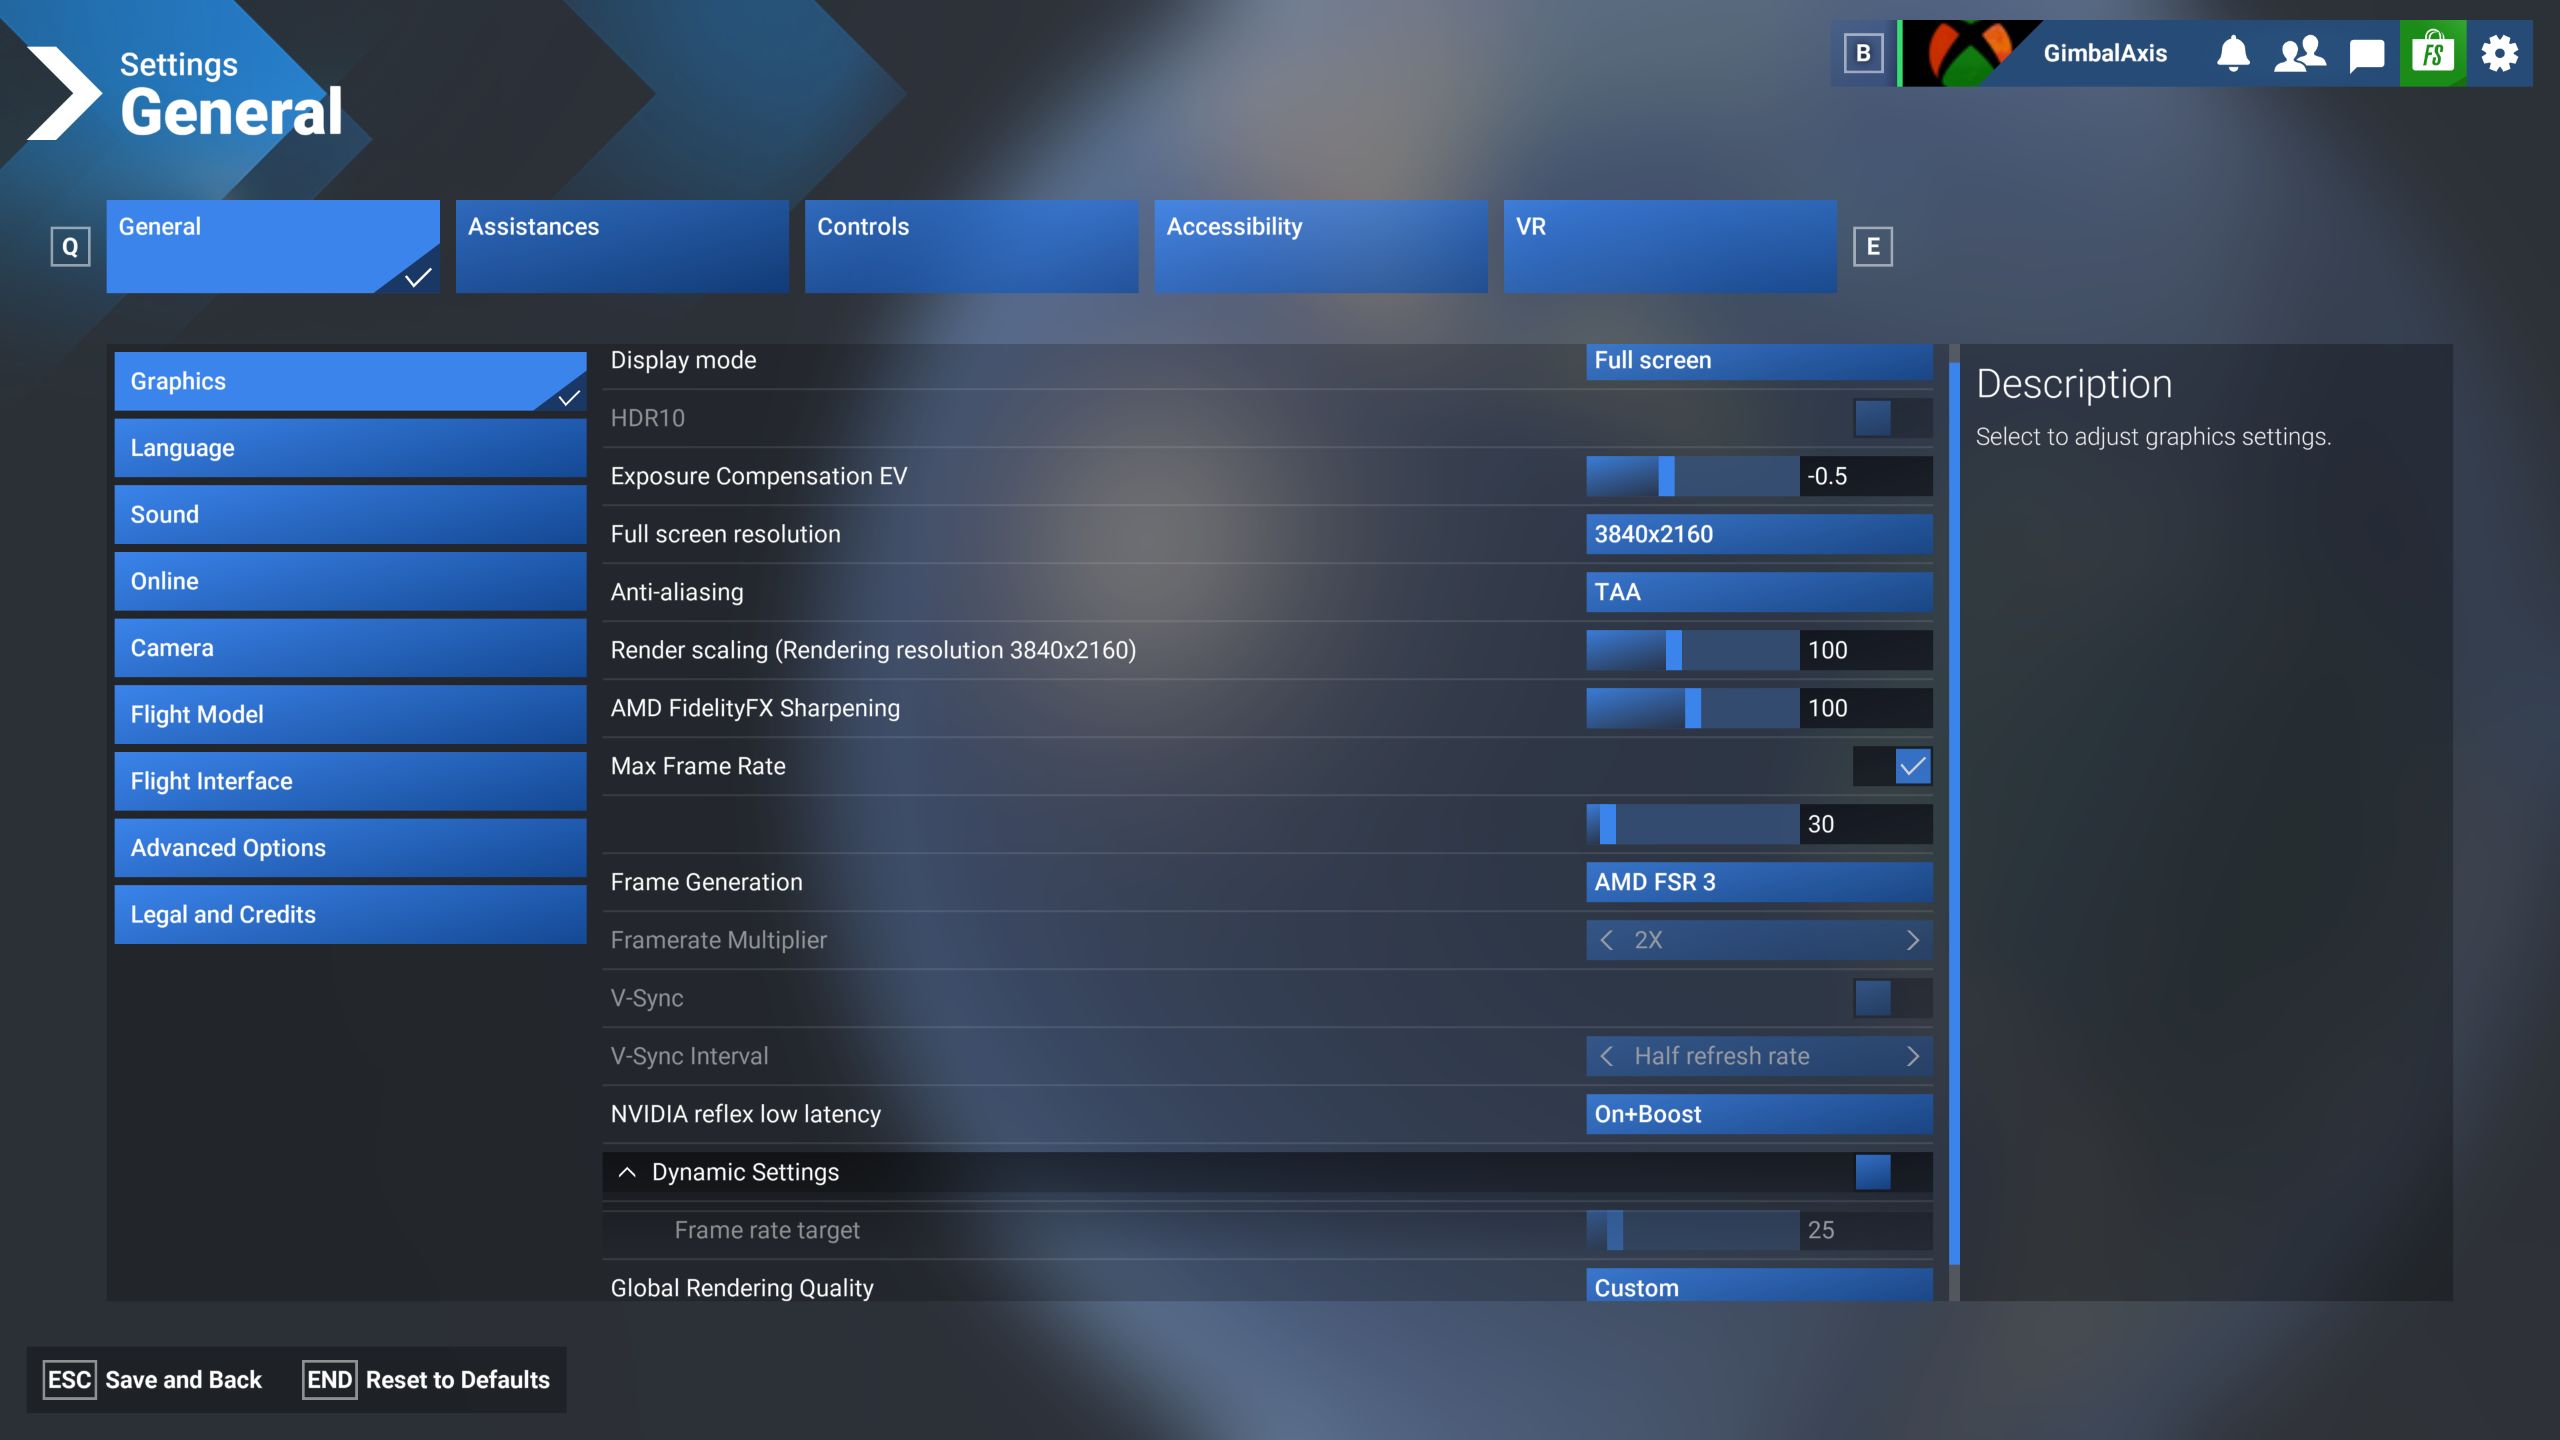The height and width of the screenshot is (1440, 2560).
Task: Toggle the V-Sync switch
Action: pyautogui.click(x=1892, y=998)
